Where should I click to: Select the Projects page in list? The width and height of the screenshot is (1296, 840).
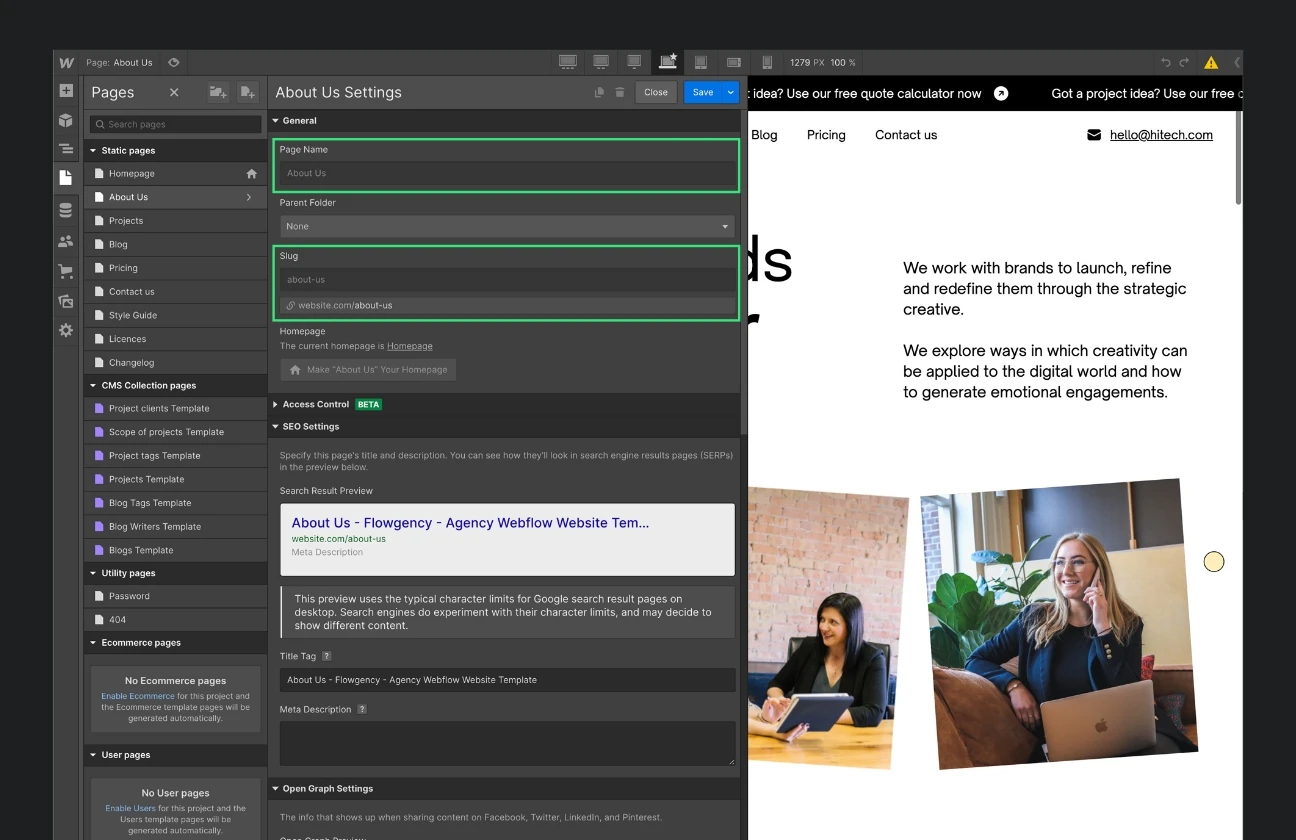pos(175,221)
